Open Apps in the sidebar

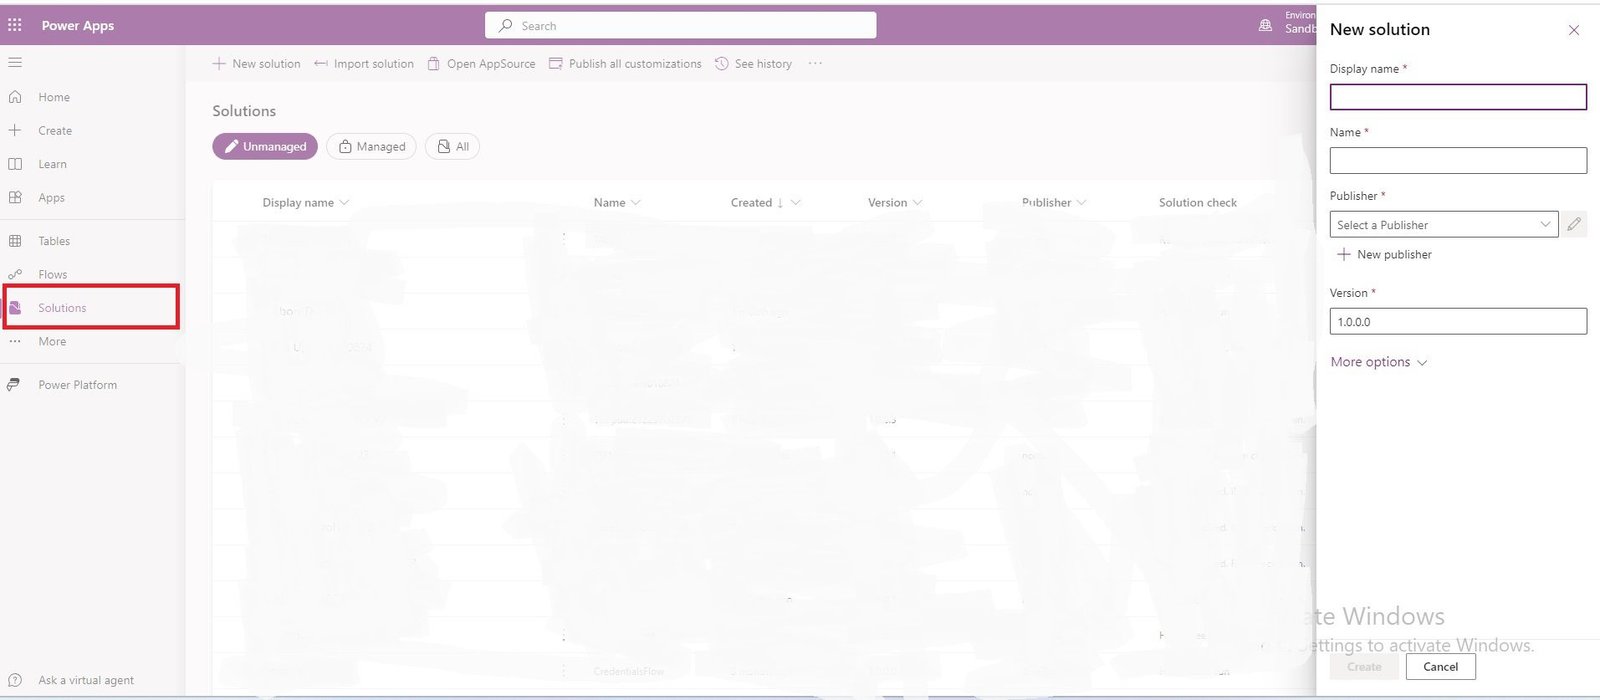[52, 198]
